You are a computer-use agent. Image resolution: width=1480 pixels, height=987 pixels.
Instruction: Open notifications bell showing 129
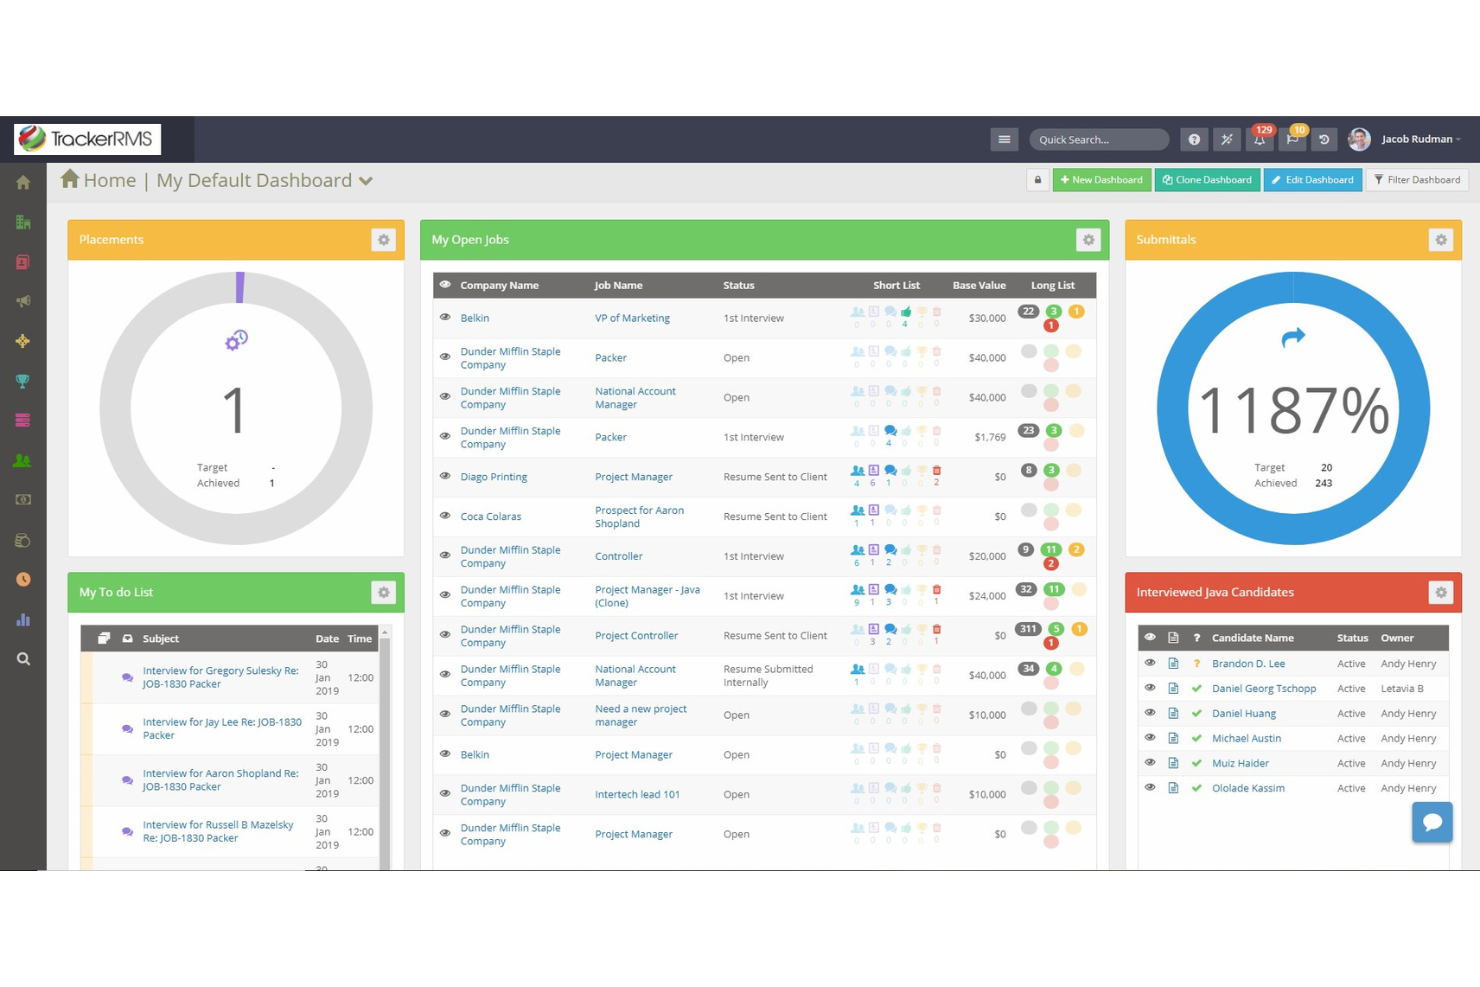click(1260, 139)
